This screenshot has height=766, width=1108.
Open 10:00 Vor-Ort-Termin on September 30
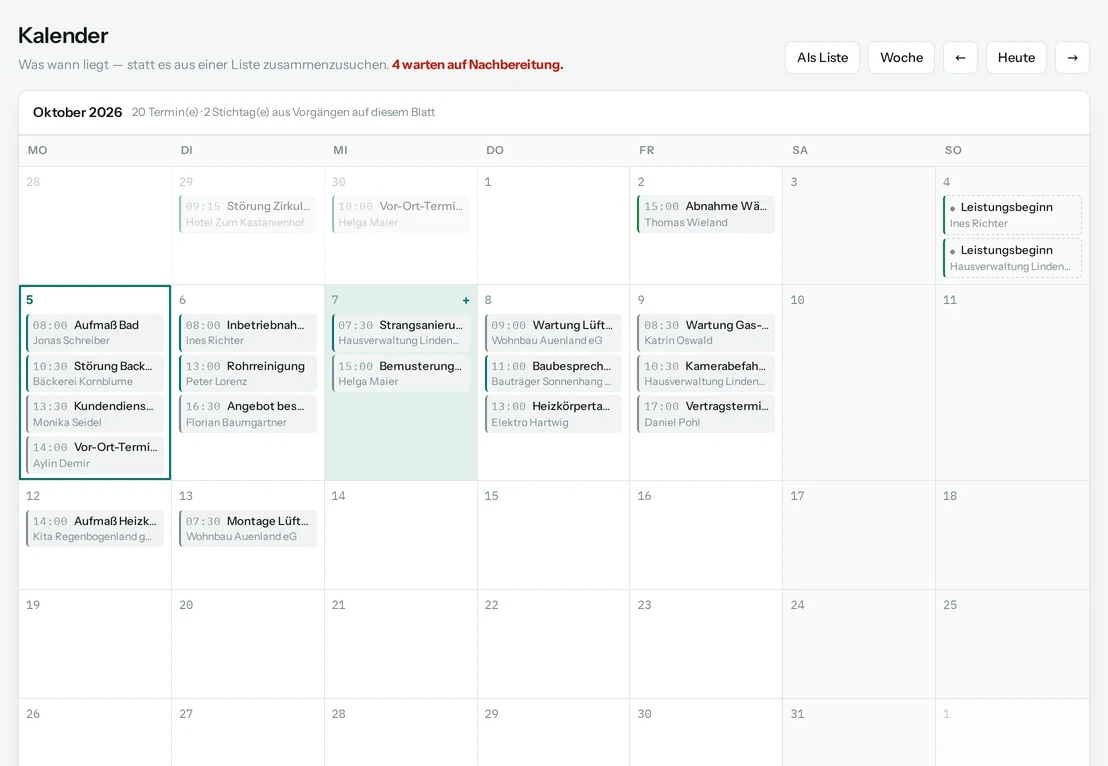401,214
